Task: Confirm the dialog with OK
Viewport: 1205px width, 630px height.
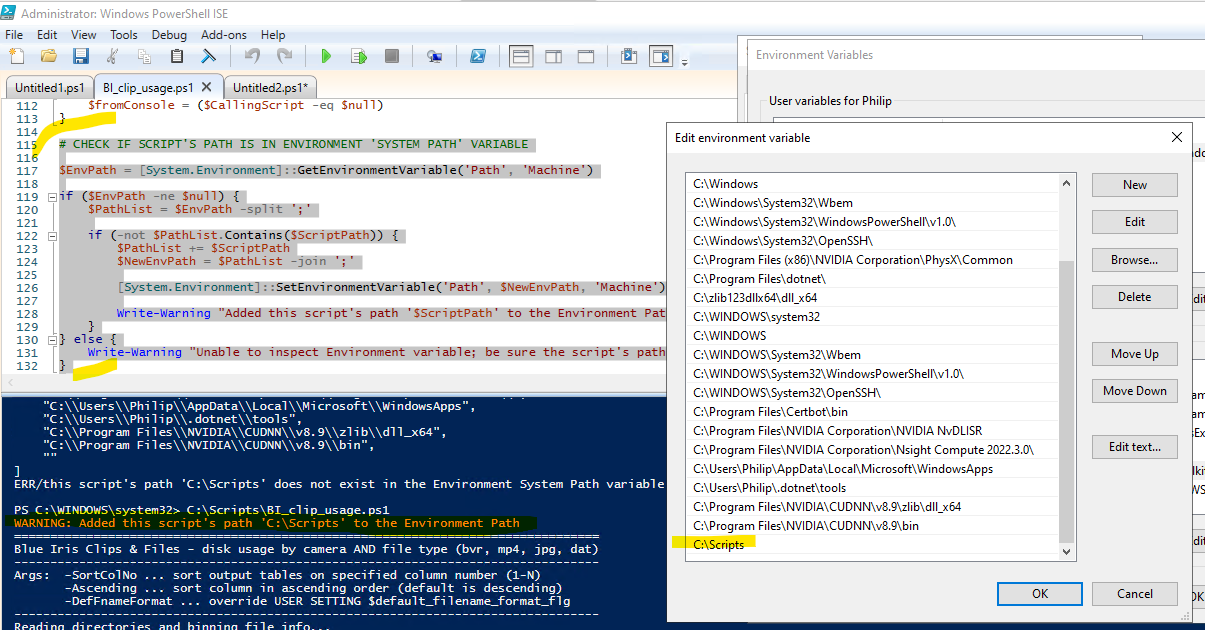Action: [x=1040, y=594]
